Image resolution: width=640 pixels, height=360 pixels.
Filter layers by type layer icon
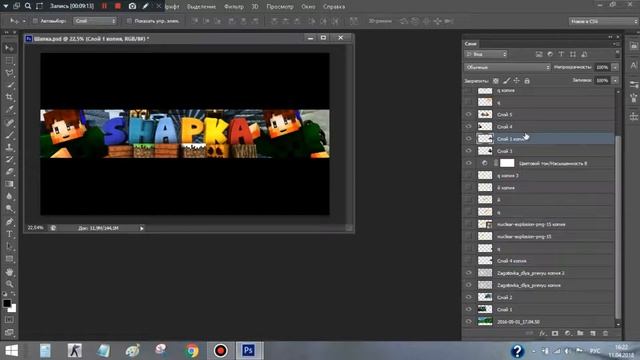[561, 54]
